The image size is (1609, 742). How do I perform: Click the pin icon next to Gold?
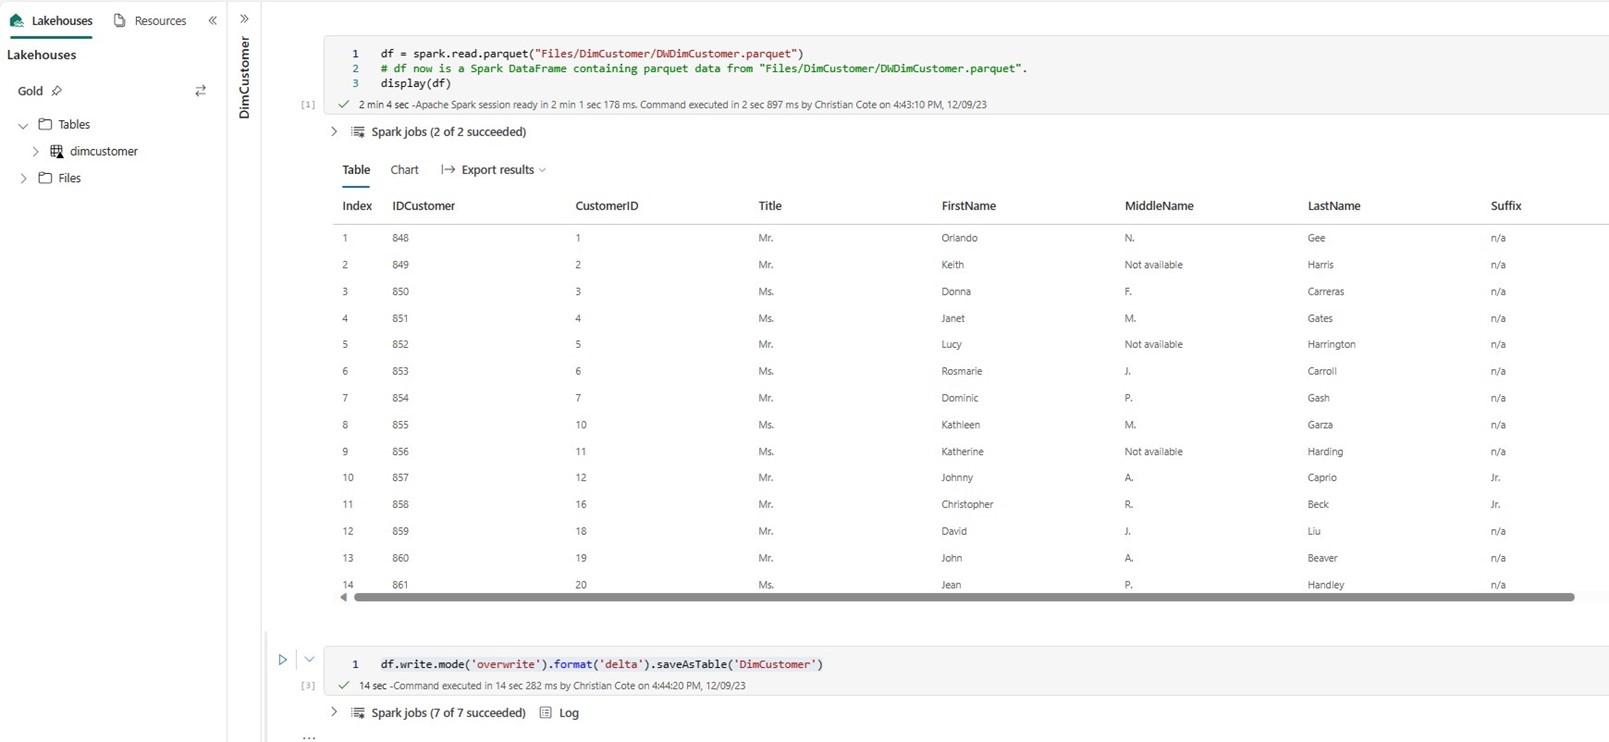[57, 91]
